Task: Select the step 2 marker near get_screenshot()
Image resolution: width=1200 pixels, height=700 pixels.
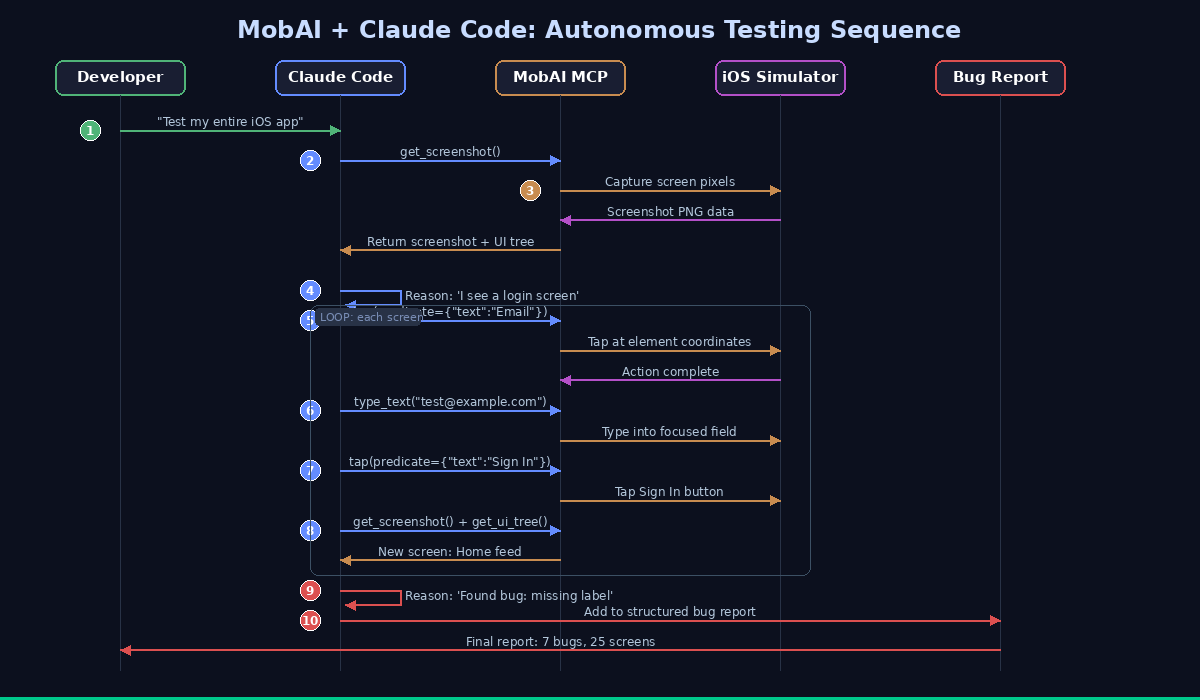Action: click(x=310, y=161)
